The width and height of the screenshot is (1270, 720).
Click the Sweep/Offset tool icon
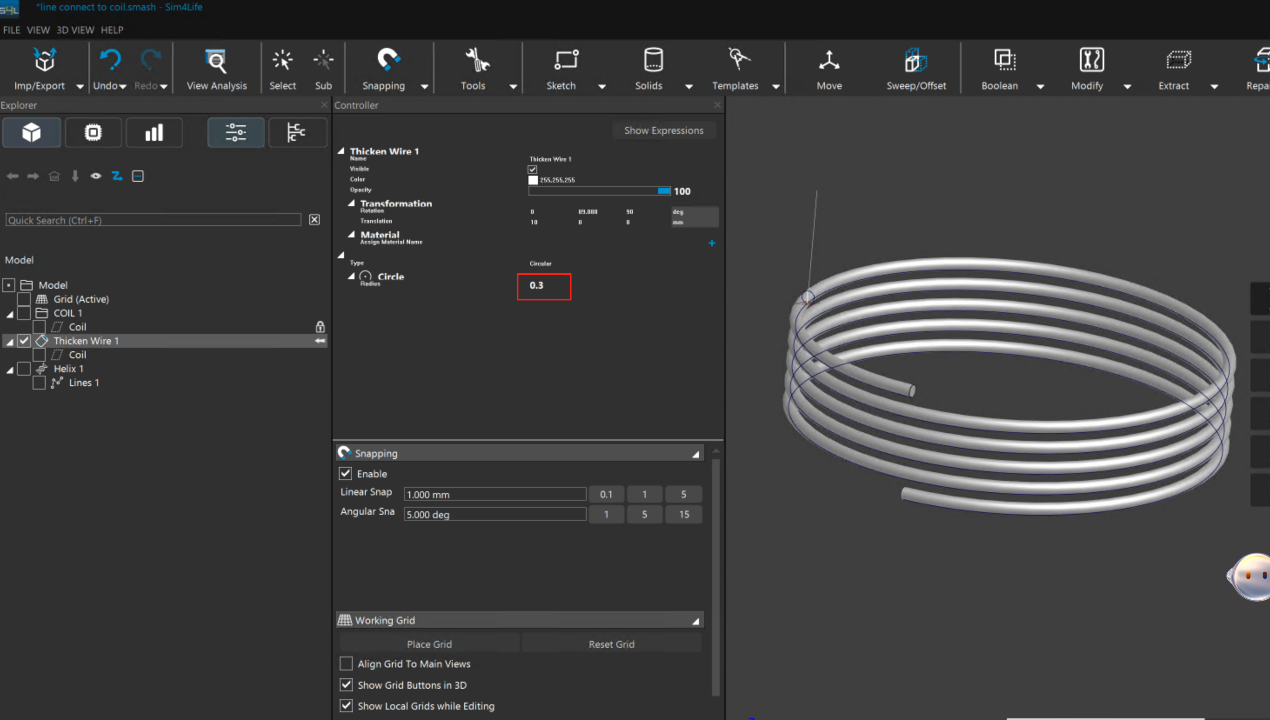(x=915, y=61)
